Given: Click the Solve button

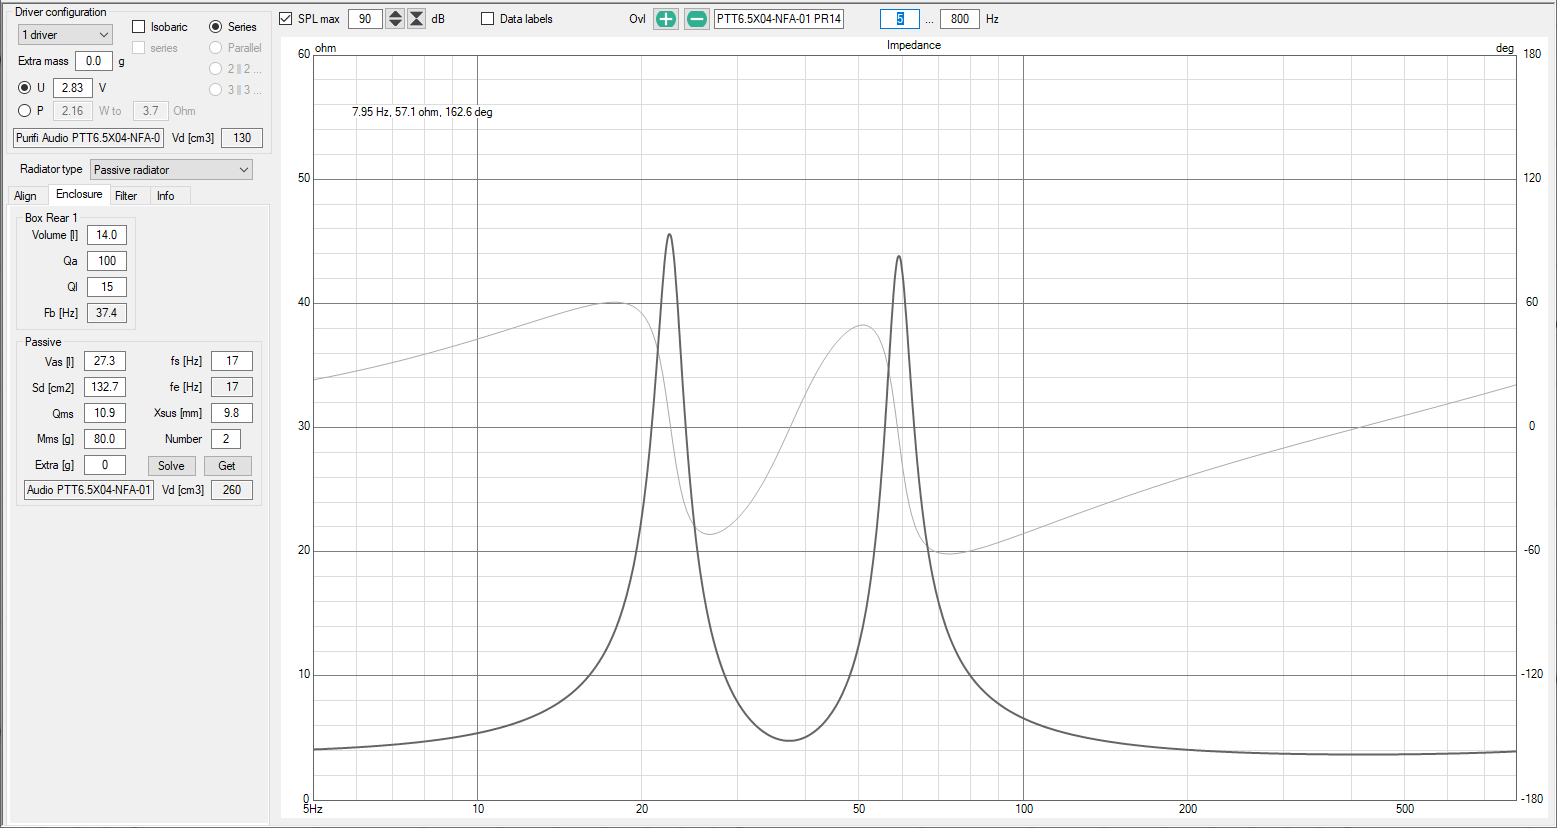Looking at the screenshot, I should 171,466.
